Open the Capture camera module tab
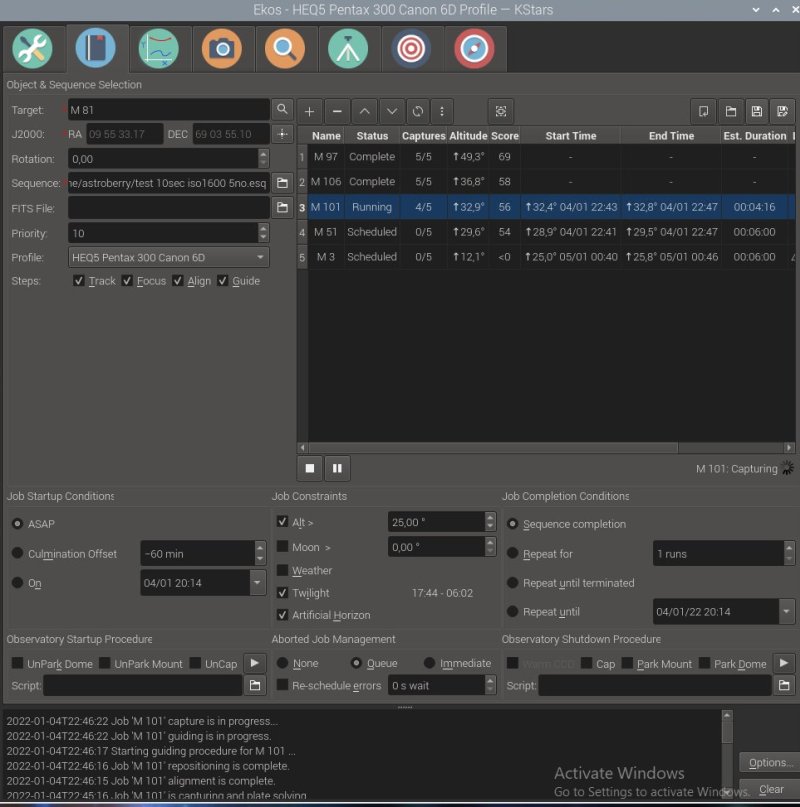This screenshot has height=807, width=800. tap(222, 49)
